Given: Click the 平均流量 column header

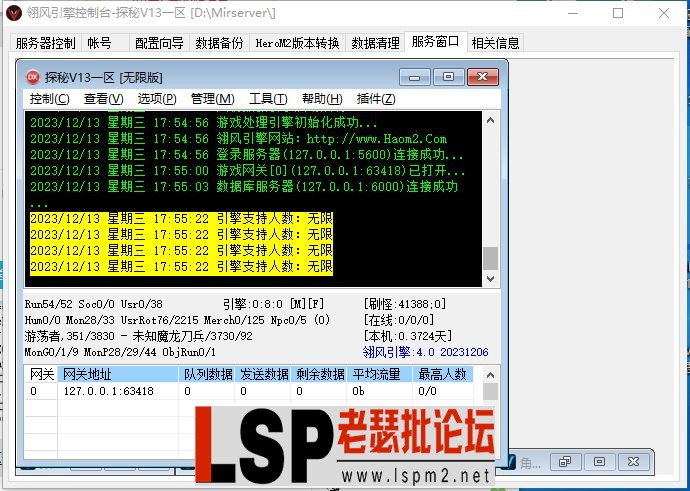Looking at the screenshot, I should click(380, 374).
